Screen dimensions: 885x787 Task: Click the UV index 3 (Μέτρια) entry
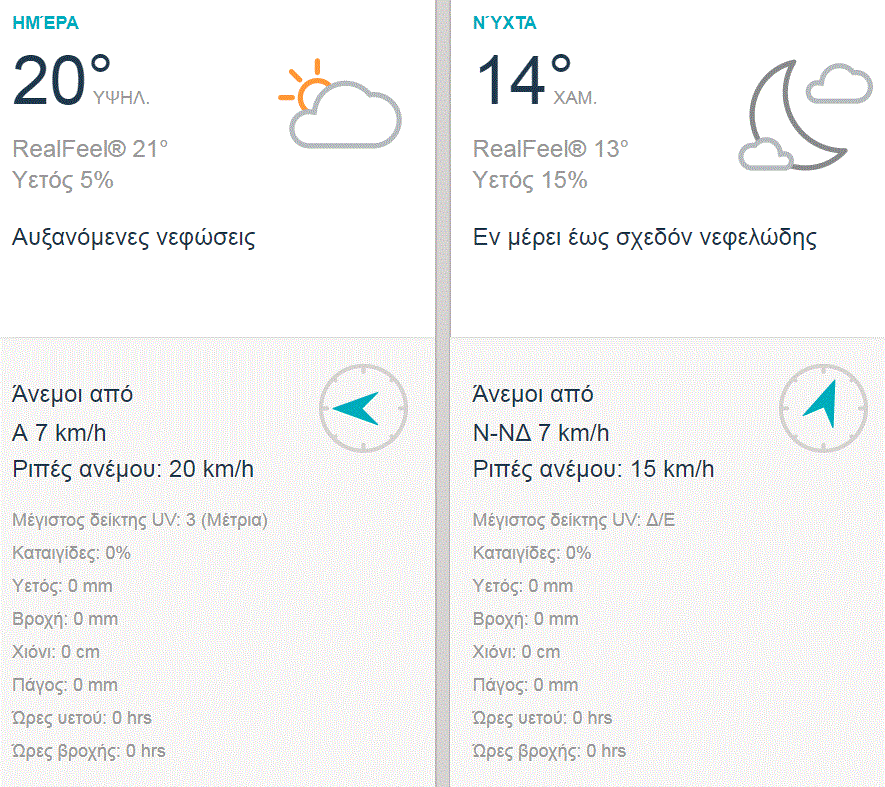click(140, 519)
